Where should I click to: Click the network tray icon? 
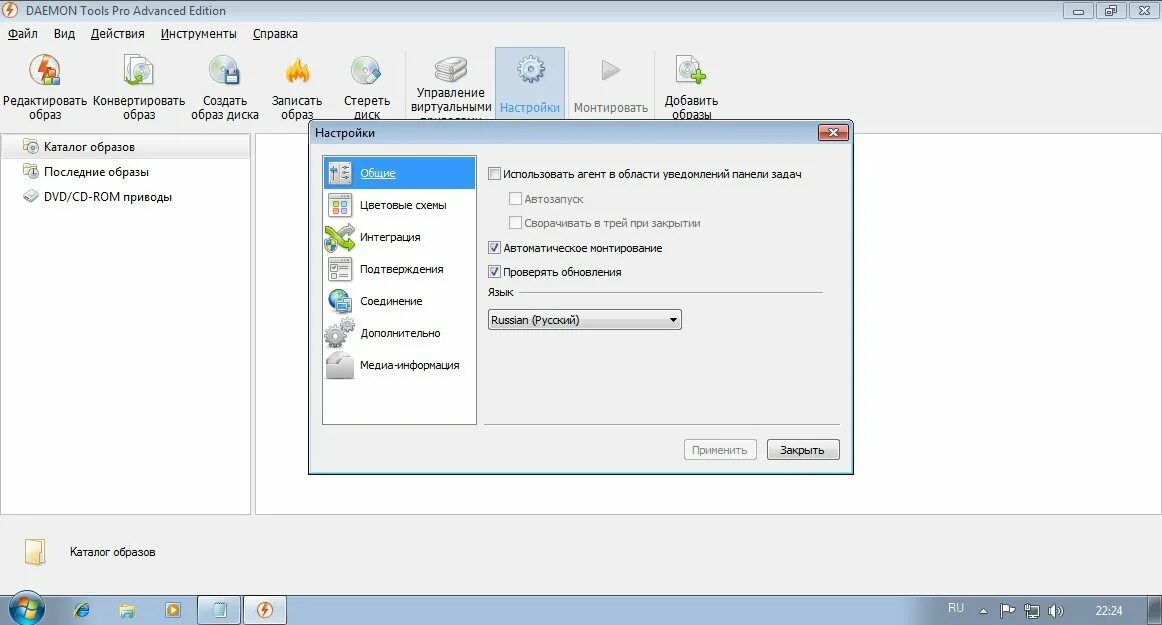pyautogui.click(x=1031, y=611)
